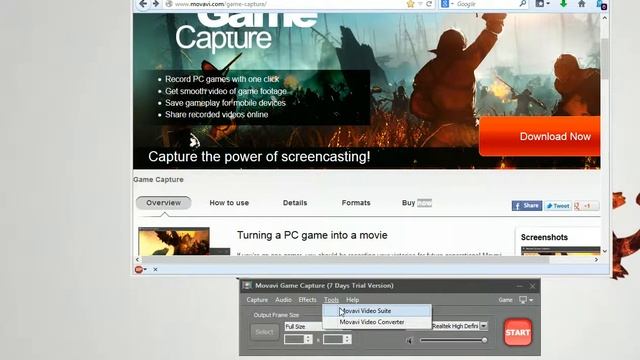The height and width of the screenshot is (360, 640).
Task: Click horizontal scrollbar right arrow
Action: coord(596,260)
